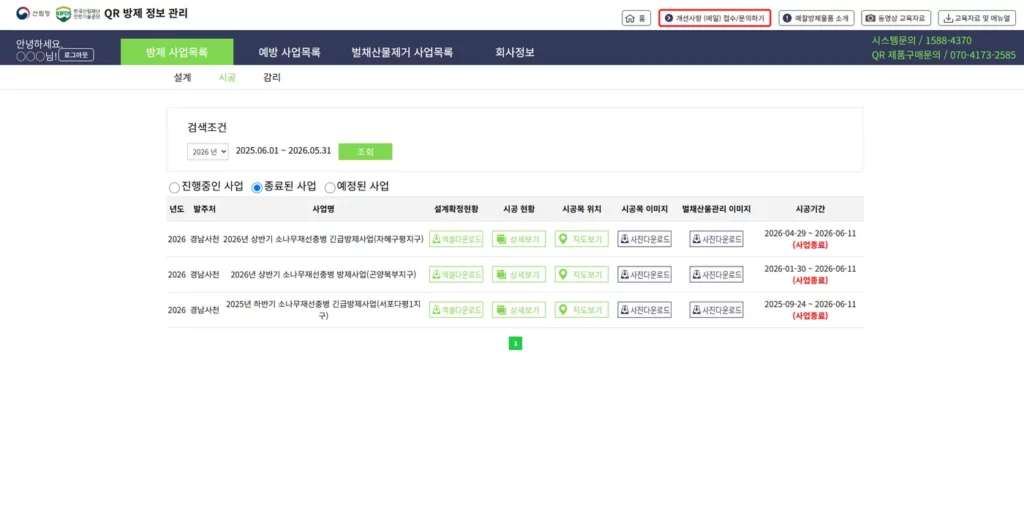Select 종료된 사업 radio button
This screenshot has width=1024, height=511.
[x=257, y=188]
